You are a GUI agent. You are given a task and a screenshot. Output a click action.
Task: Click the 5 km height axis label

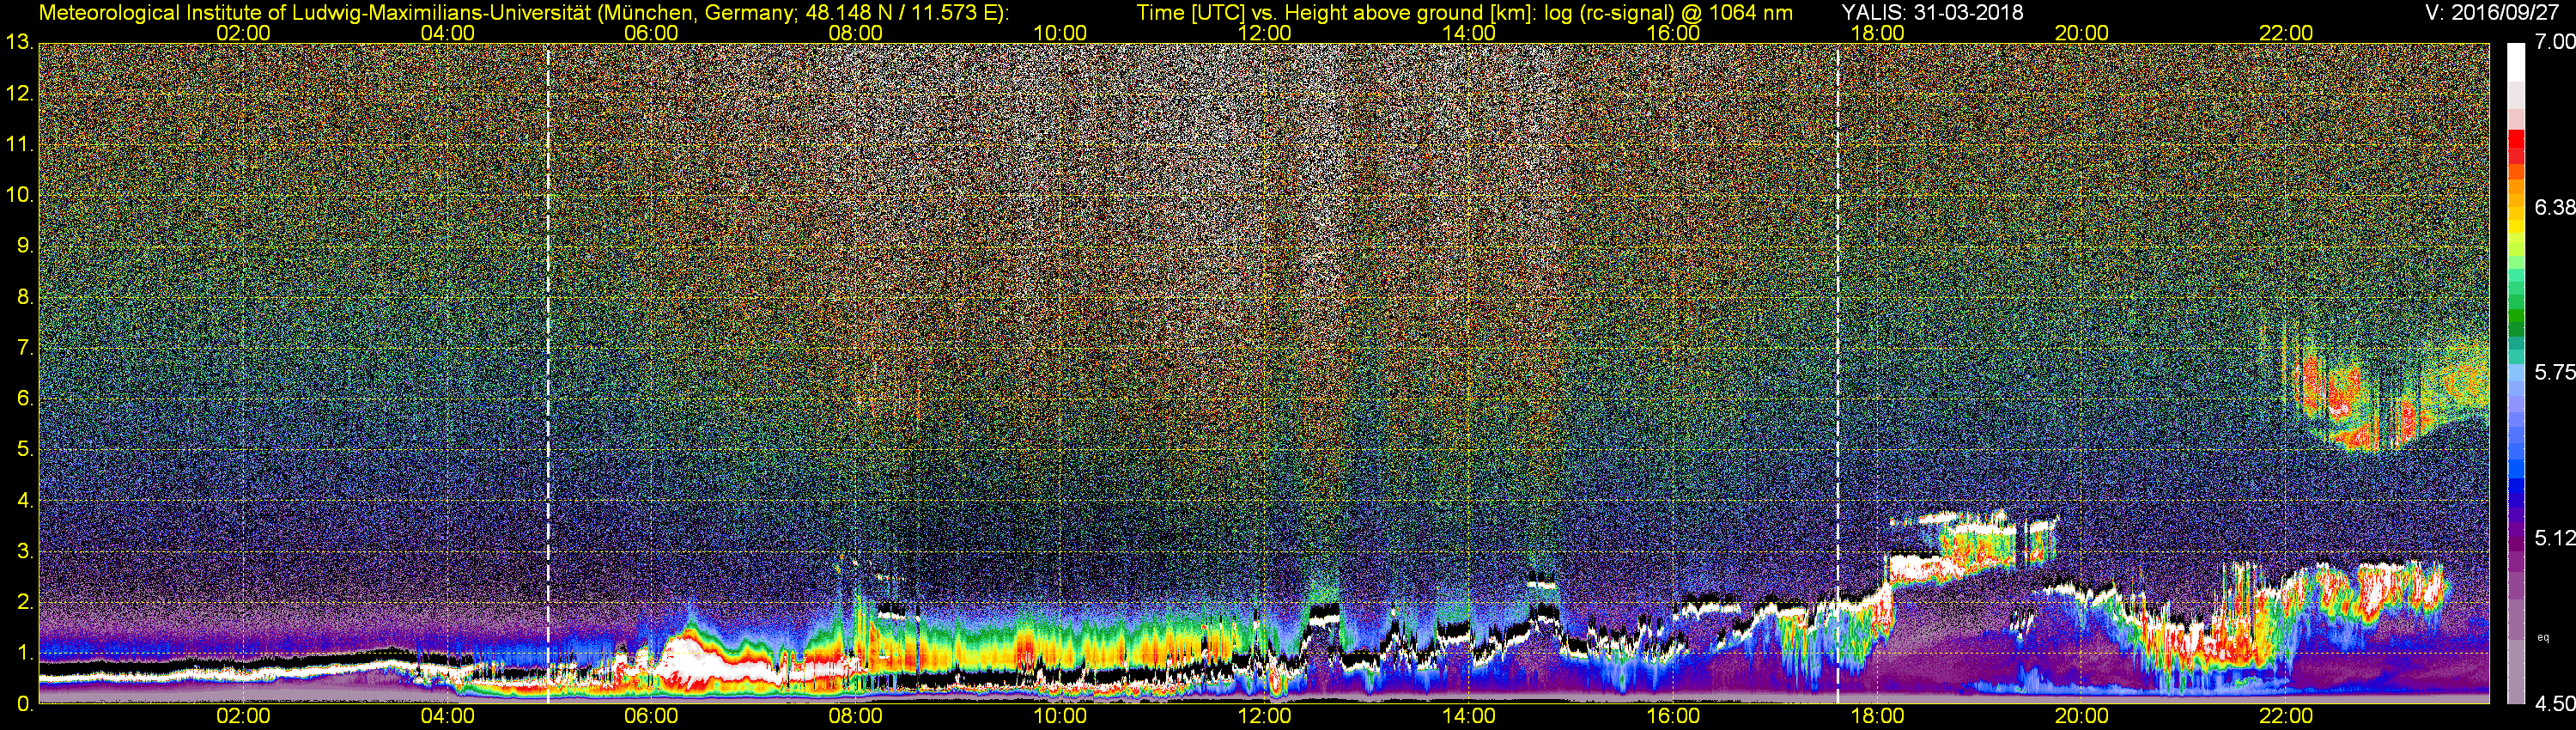coord(24,450)
